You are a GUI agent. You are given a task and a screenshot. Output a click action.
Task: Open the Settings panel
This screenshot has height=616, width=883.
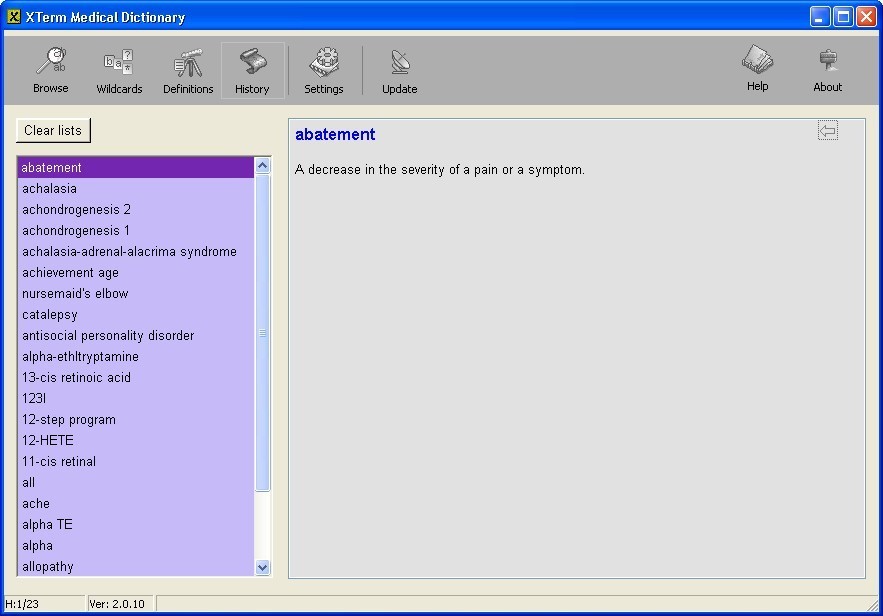[323, 68]
